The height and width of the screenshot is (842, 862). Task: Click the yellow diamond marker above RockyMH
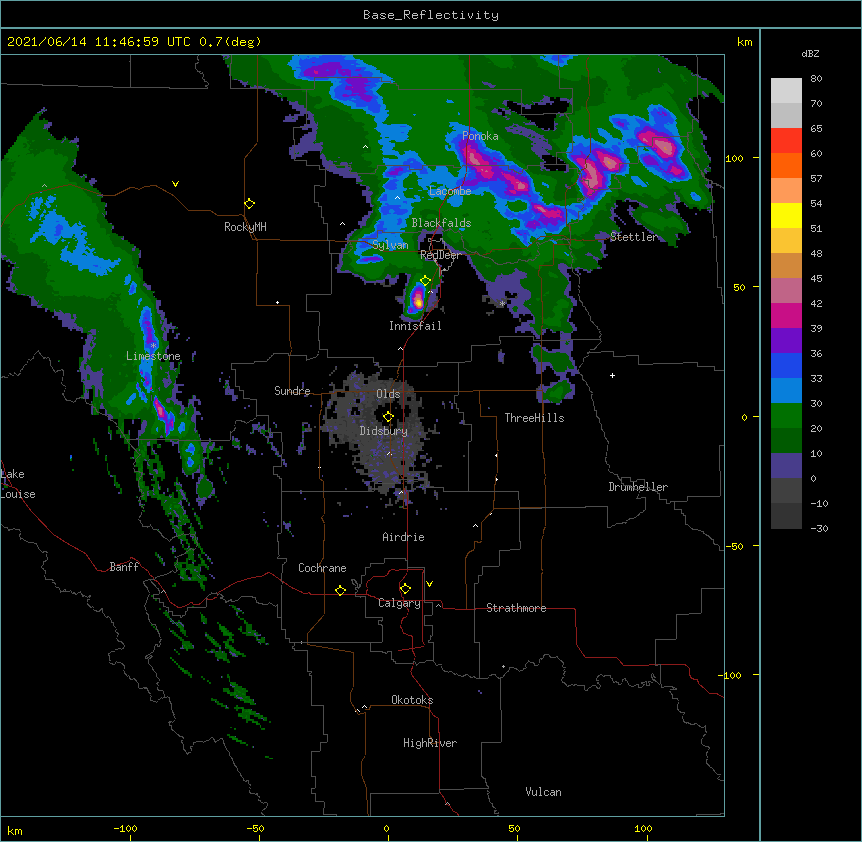[x=250, y=204]
